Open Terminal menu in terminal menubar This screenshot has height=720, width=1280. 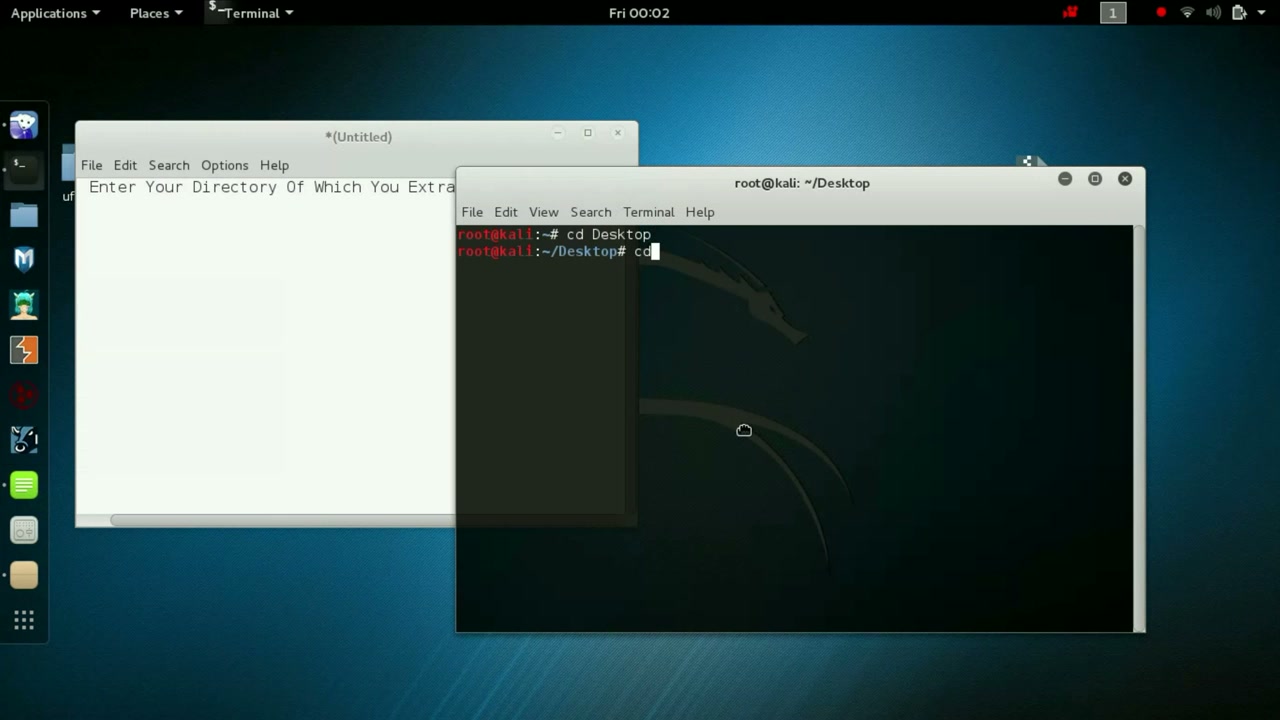[x=649, y=212]
